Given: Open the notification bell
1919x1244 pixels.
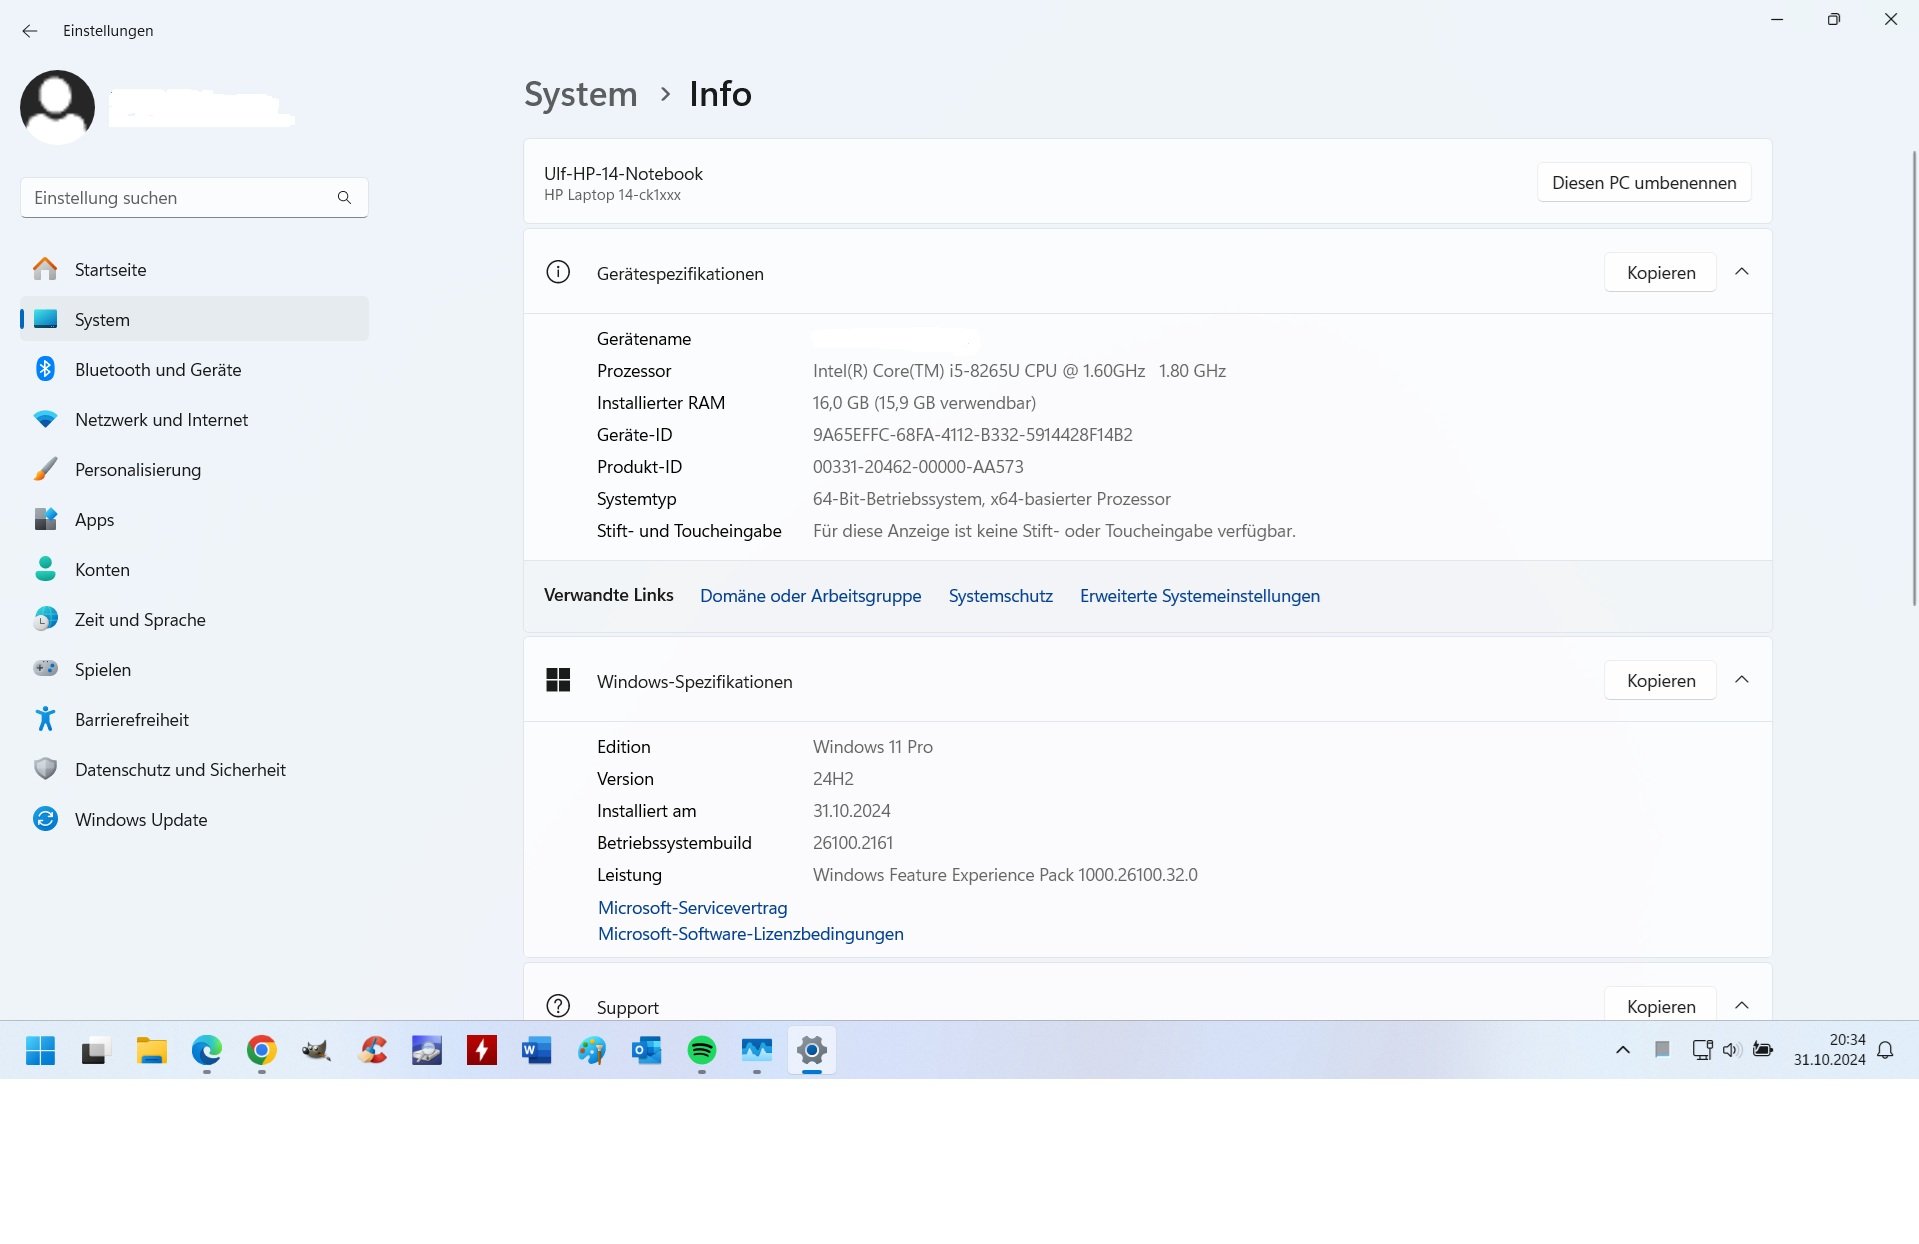Looking at the screenshot, I should (x=1885, y=1050).
